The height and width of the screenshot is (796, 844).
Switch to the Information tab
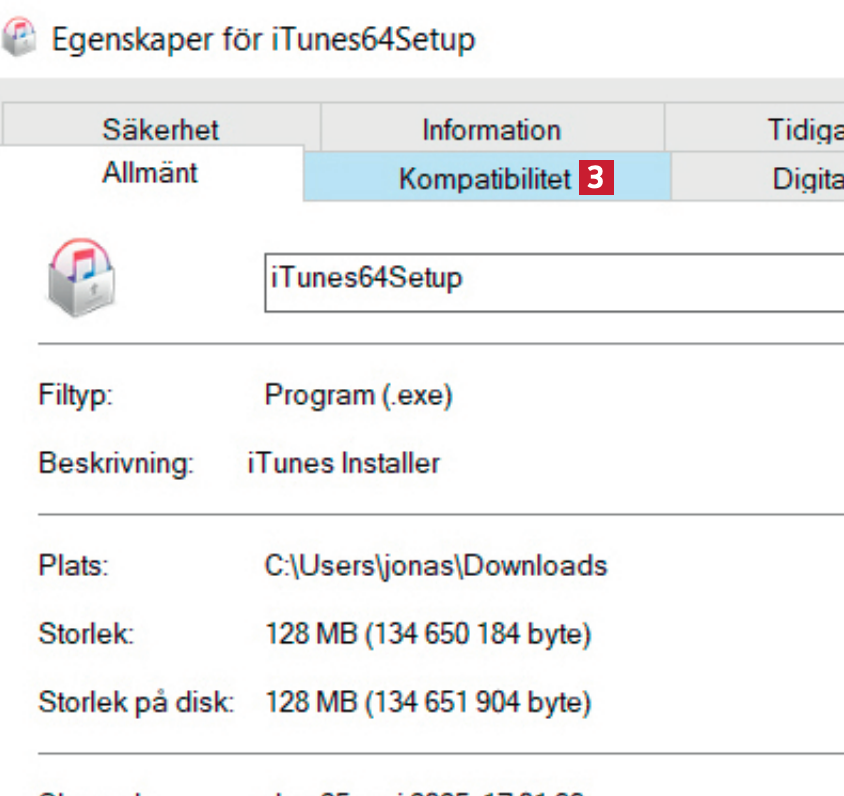coord(491,130)
